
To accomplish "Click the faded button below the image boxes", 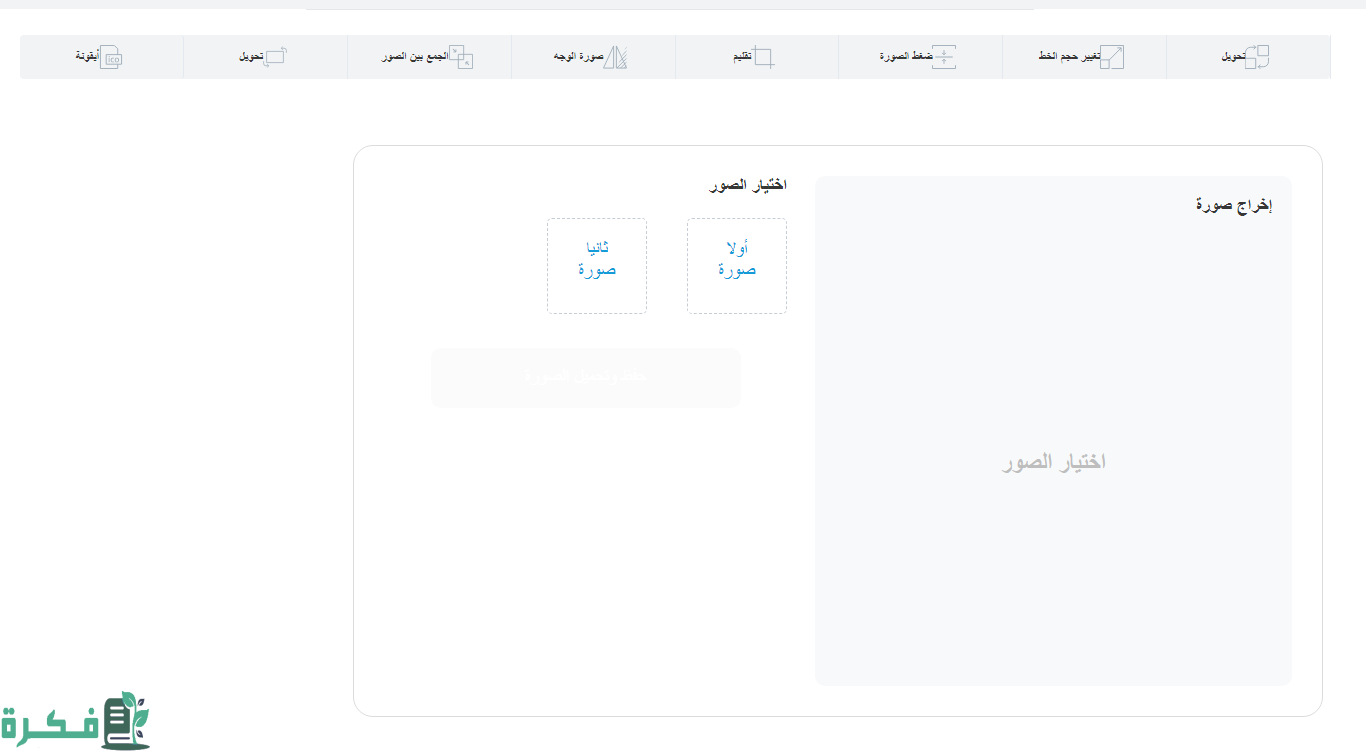I will tap(586, 377).
